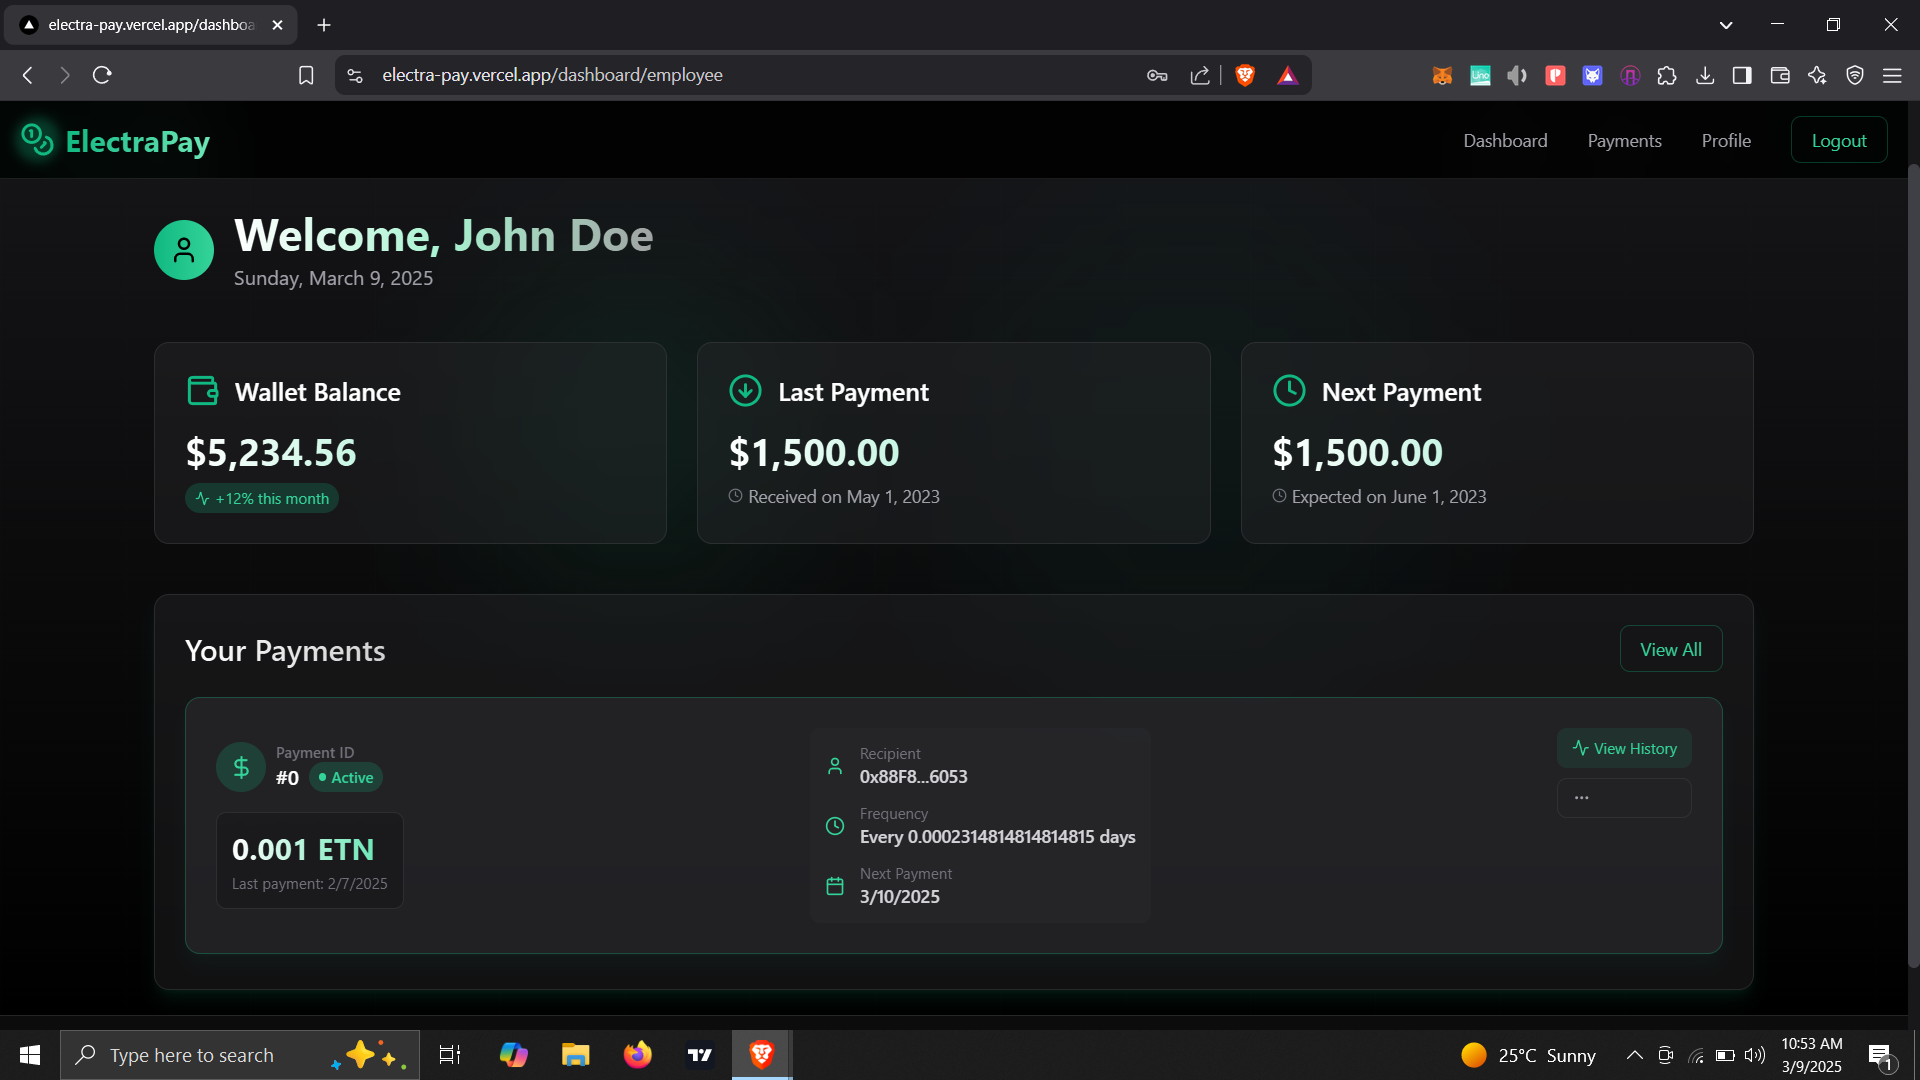Viewport: 1920px width, 1080px height.
Task: Show hidden system tray icons chevron
Action: (x=1634, y=1055)
